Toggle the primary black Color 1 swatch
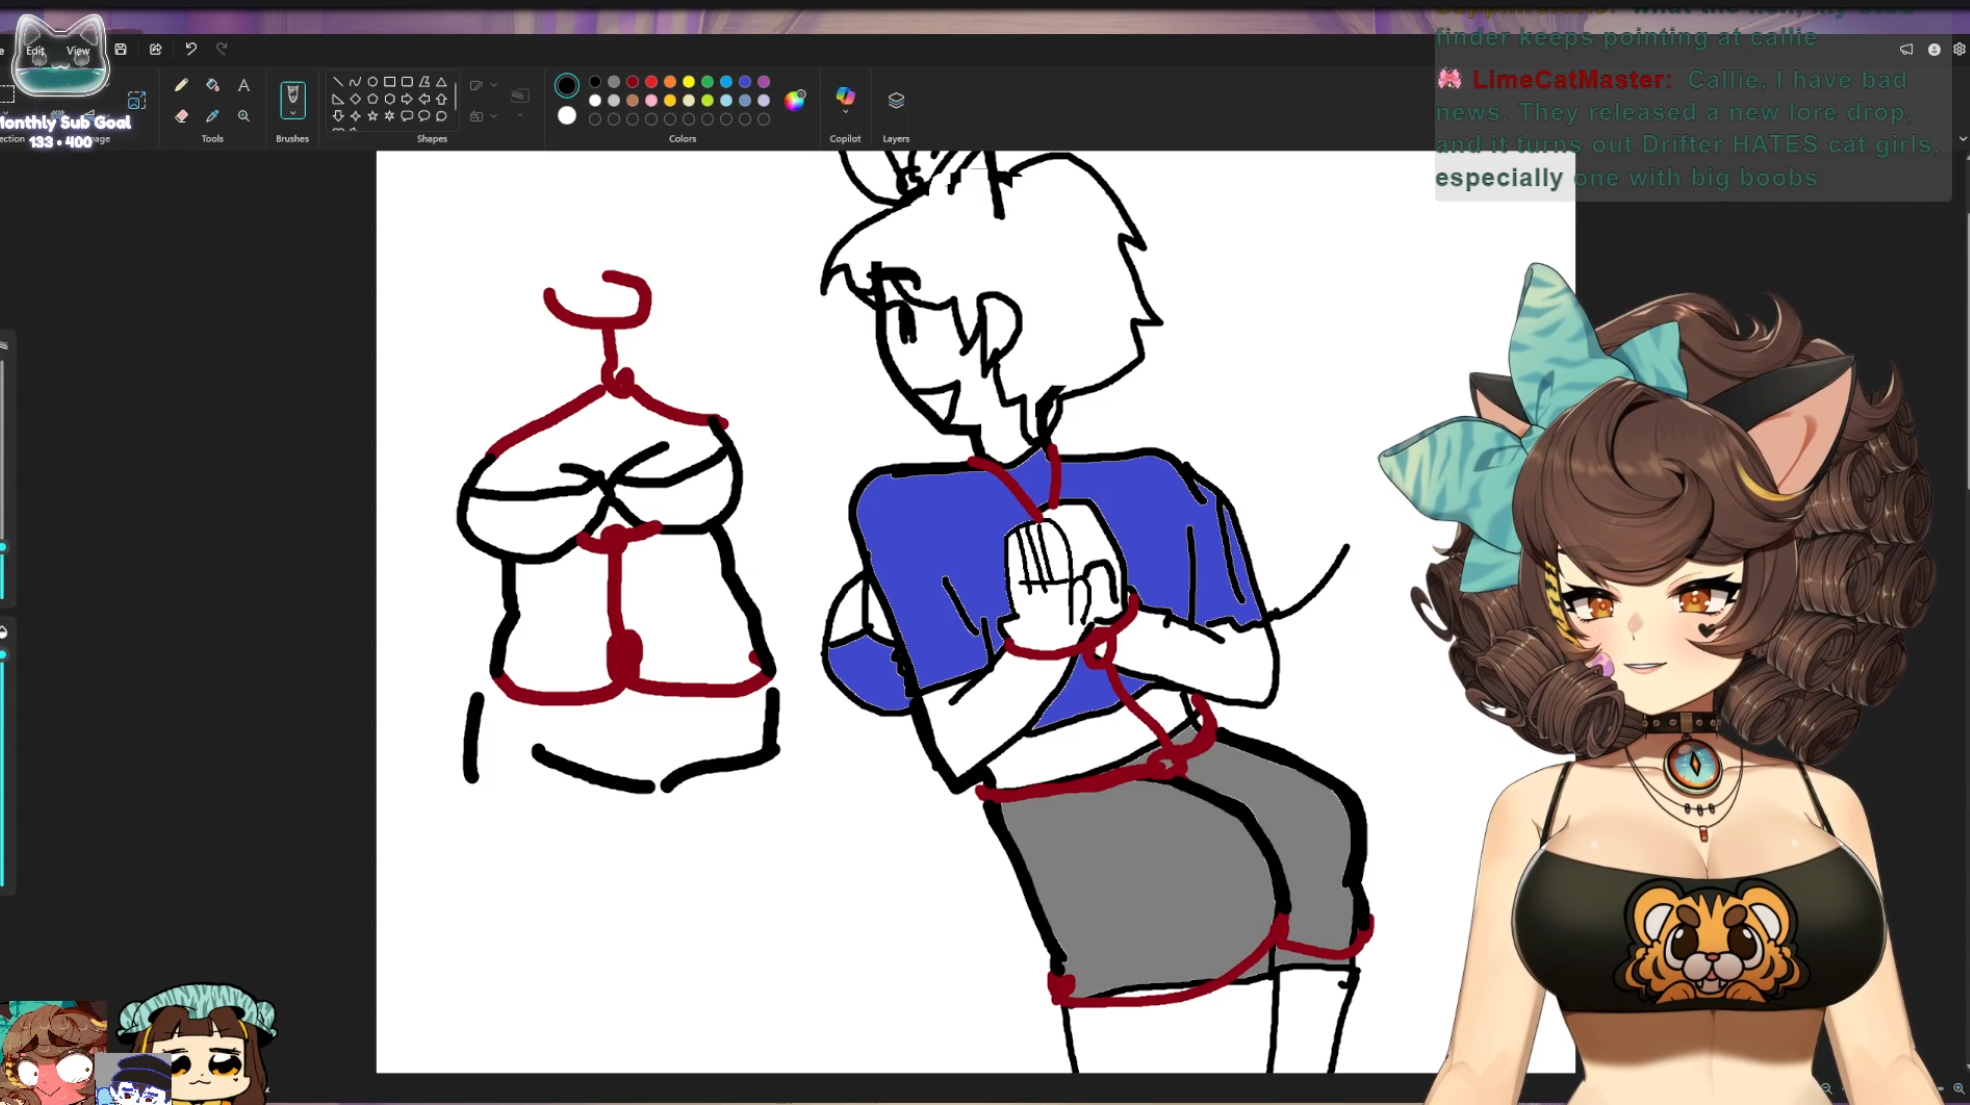 [x=567, y=85]
